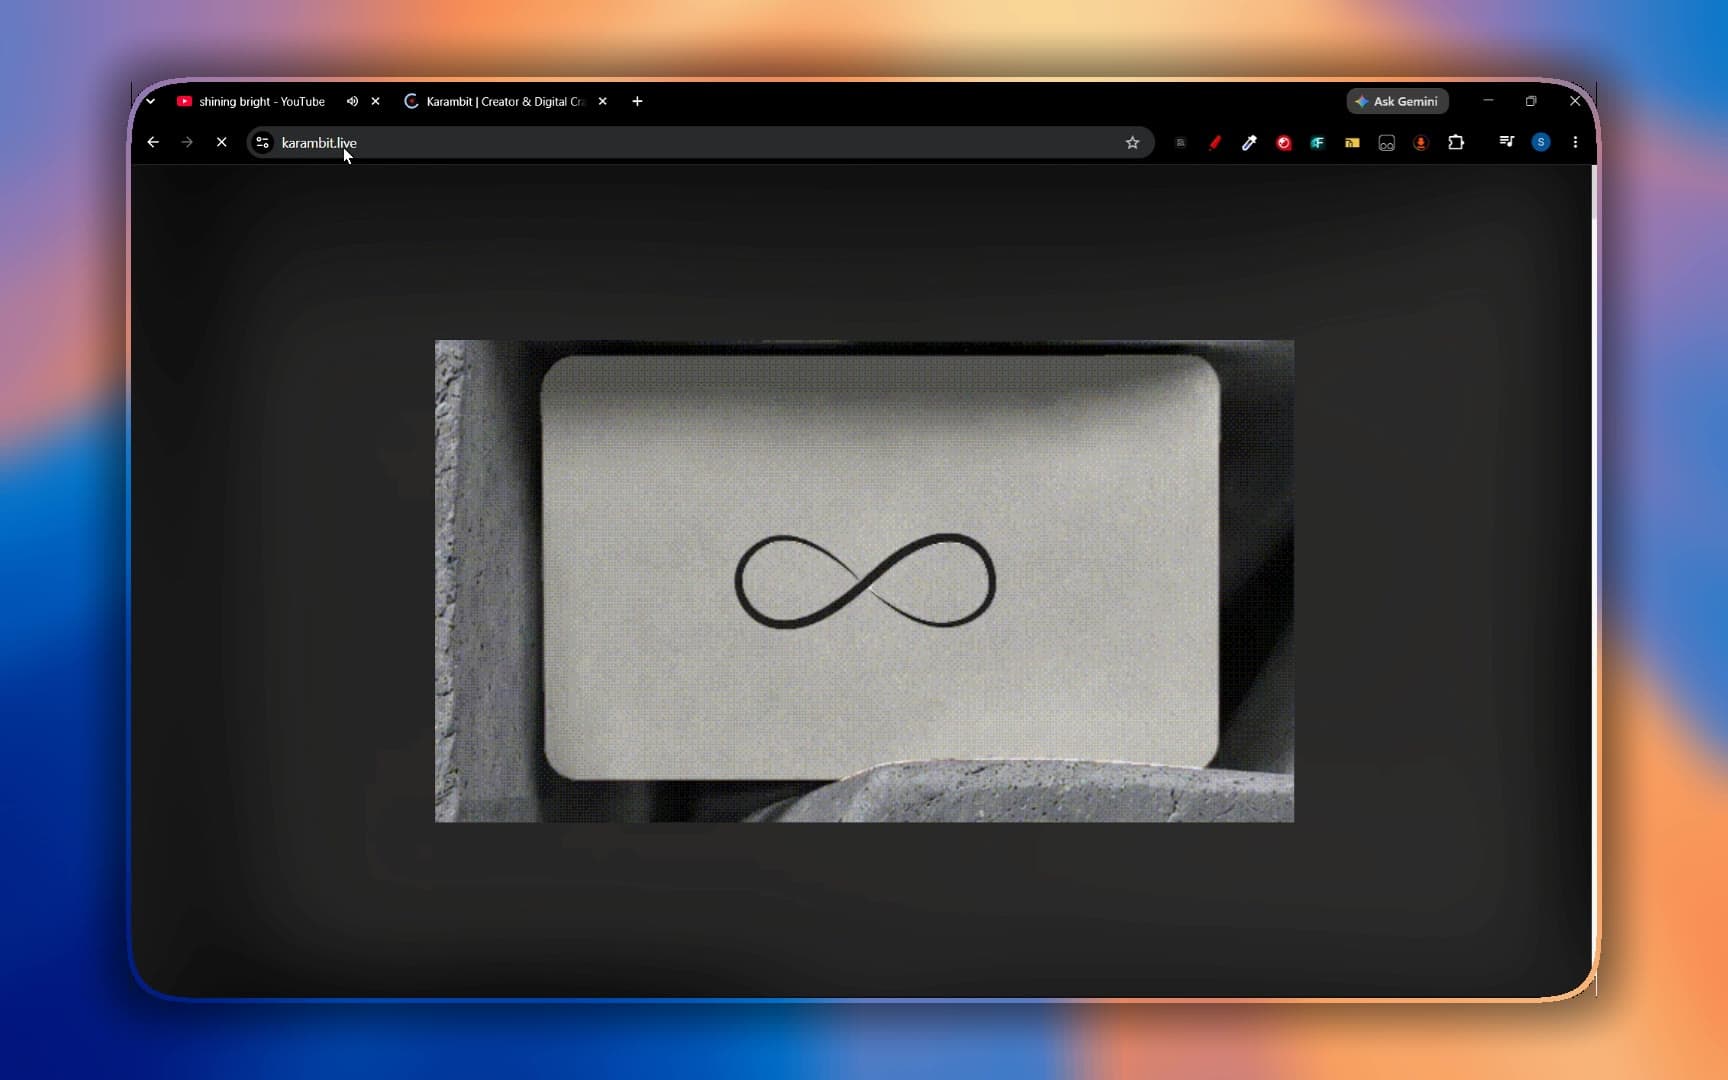Open the Chrome three-dot menu
Viewport: 1728px width, 1080px height.
1575,142
